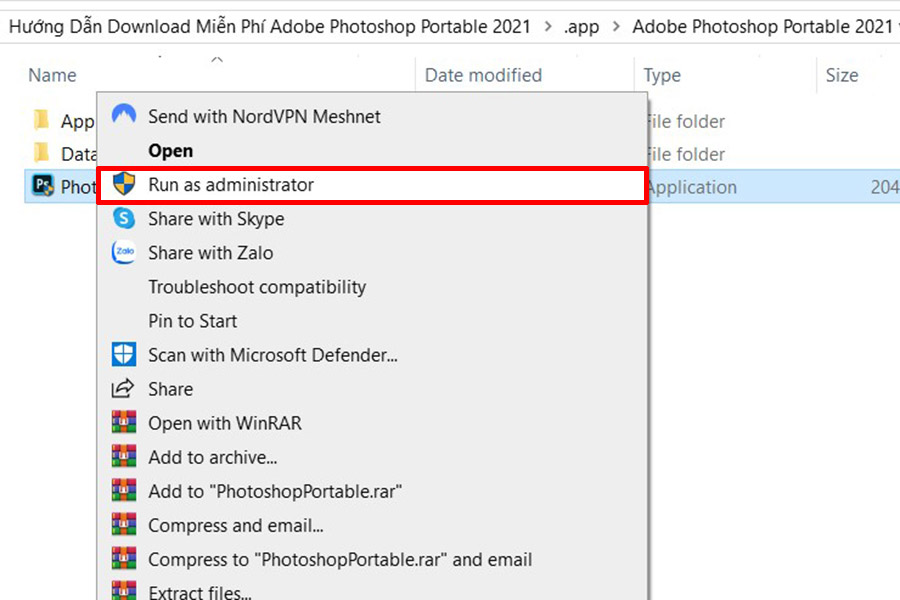
Task: Click the Microsoft Defender shield icon
Action: point(123,354)
